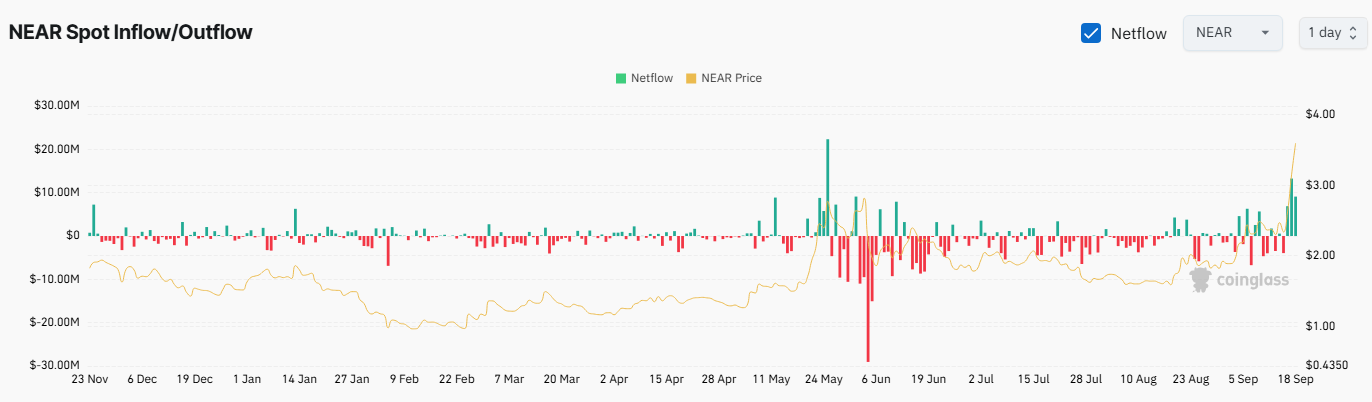The height and width of the screenshot is (402, 1372).
Task: Click the 2 Jul date label
Action: click(981, 380)
